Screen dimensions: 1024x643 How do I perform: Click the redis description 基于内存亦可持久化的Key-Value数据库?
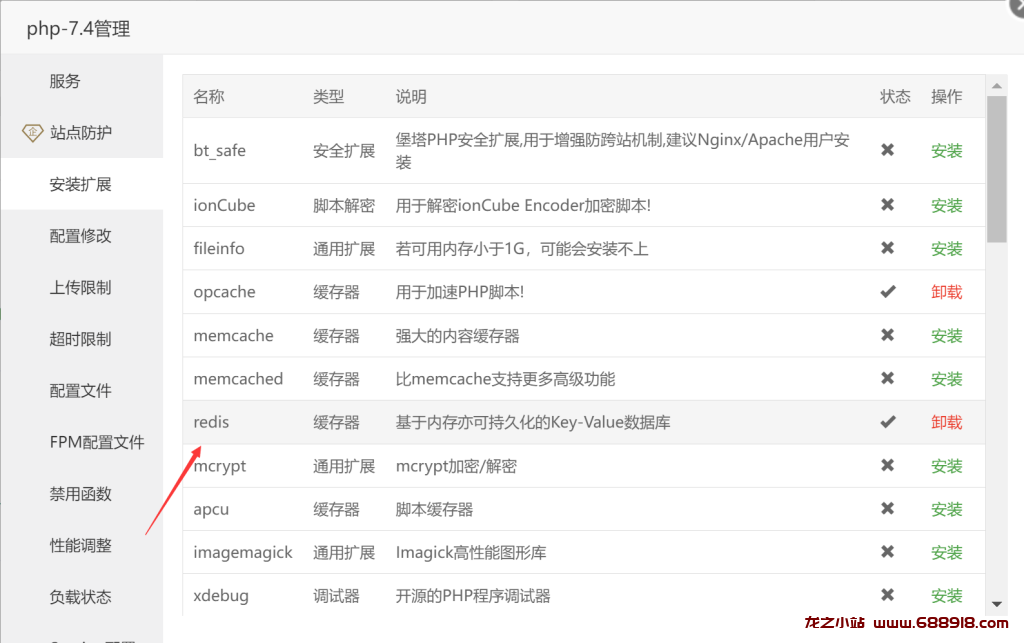click(x=533, y=422)
